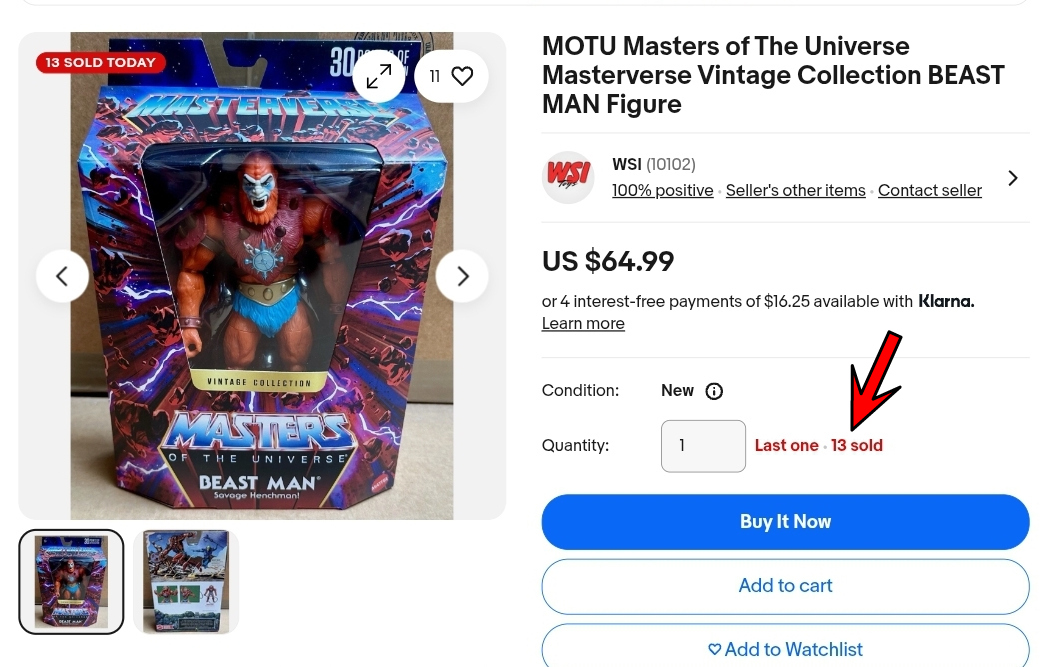Image resolution: width=1052 pixels, height=667 pixels.
Task: Open the 100% positive feedback link
Action: tap(662, 191)
